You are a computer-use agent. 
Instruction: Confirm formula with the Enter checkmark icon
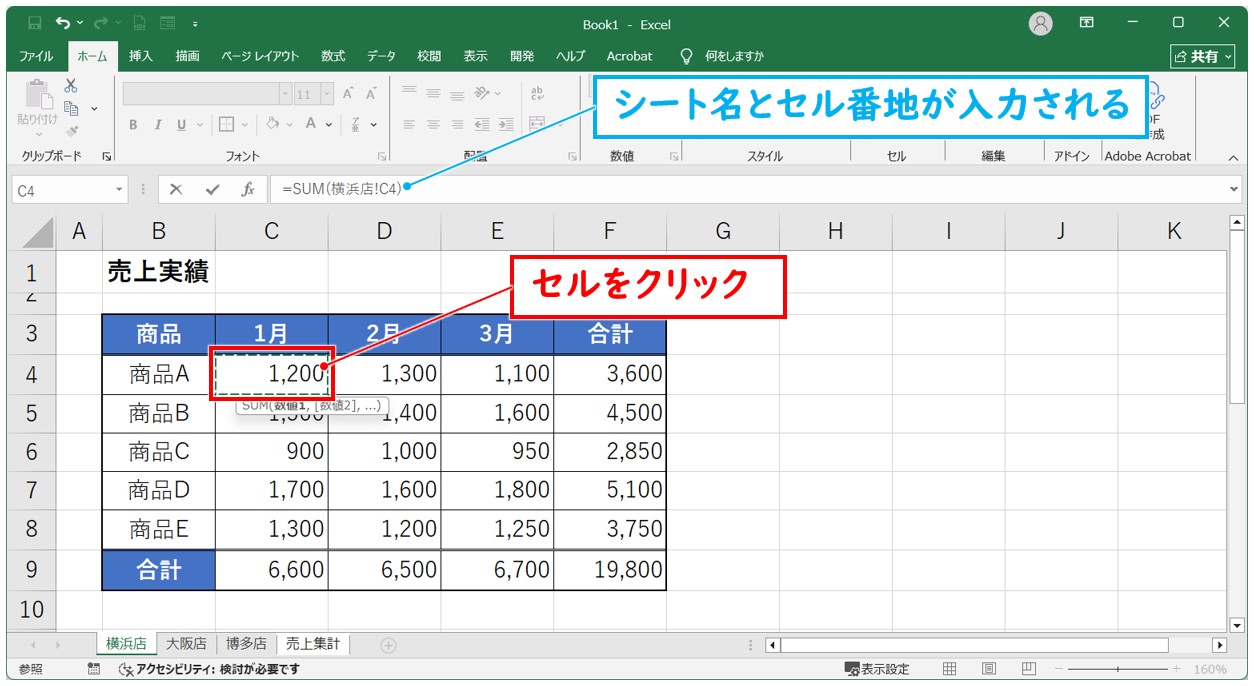pos(211,189)
